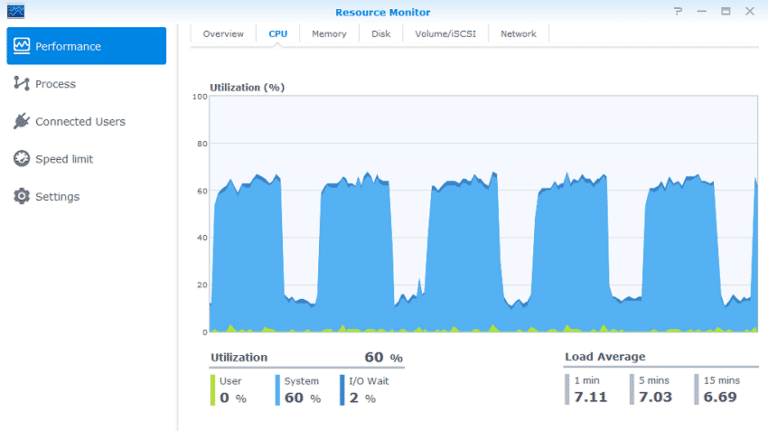Click the Process branch icon in the sidebar
Screen dimensions: 768x431
(22, 84)
